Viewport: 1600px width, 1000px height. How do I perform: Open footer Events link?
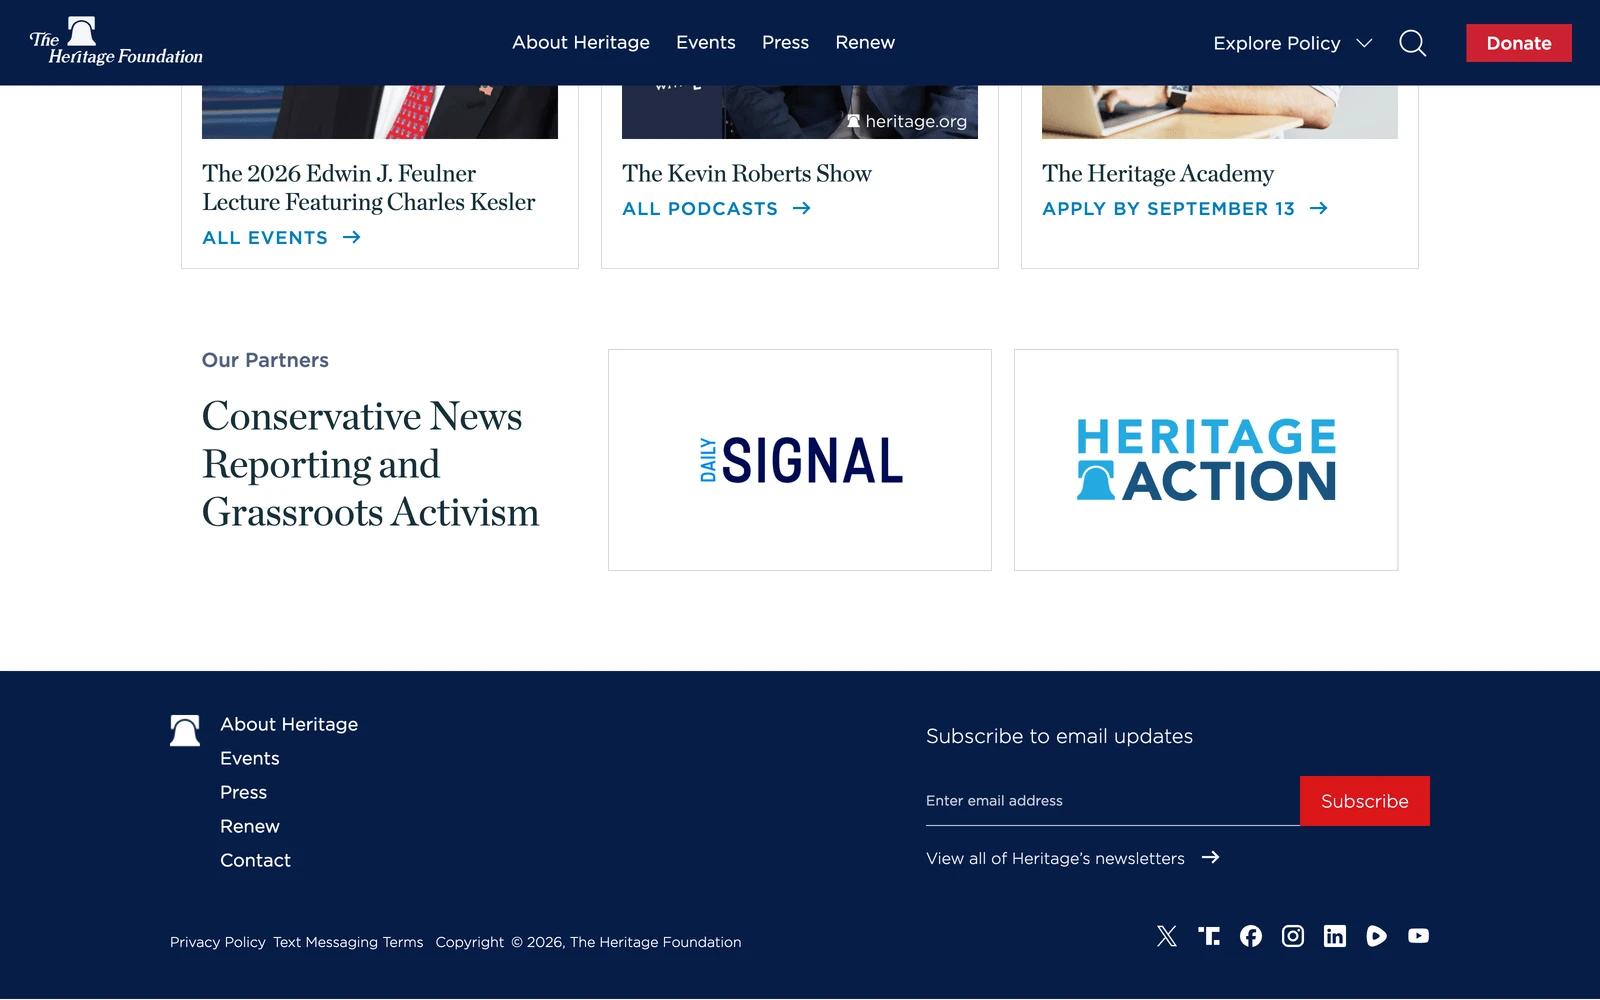tap(250, 758)
